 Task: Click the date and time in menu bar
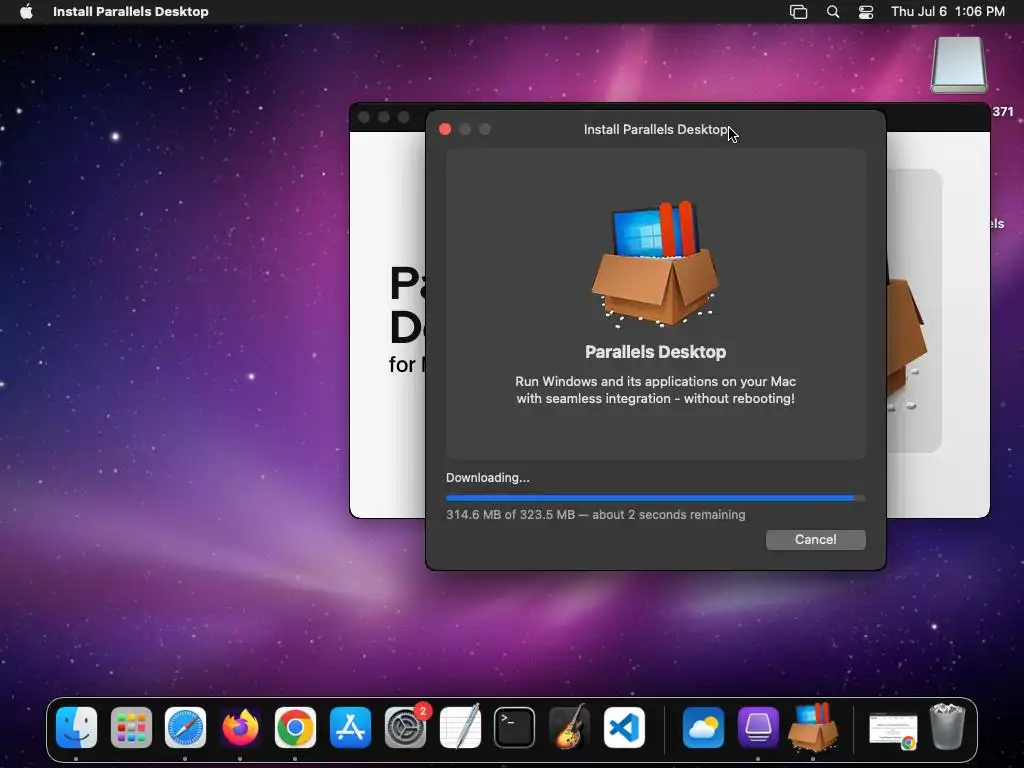948,11
